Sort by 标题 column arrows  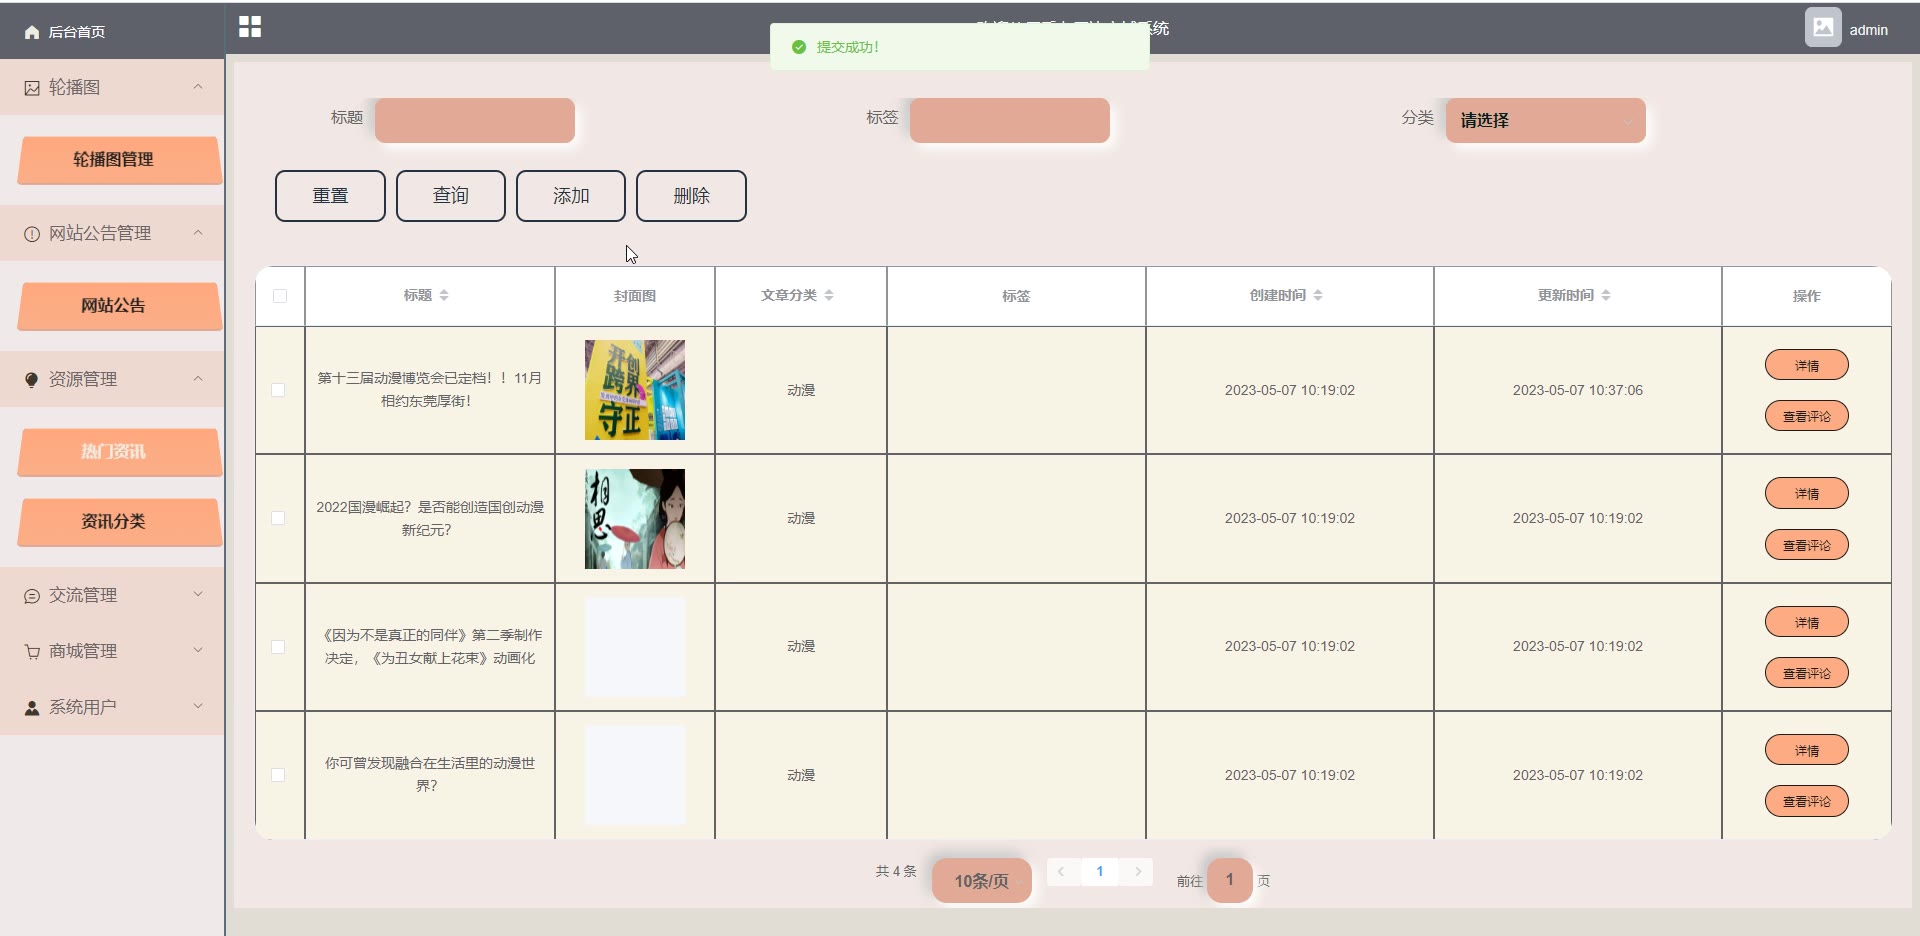click(444, 296)
